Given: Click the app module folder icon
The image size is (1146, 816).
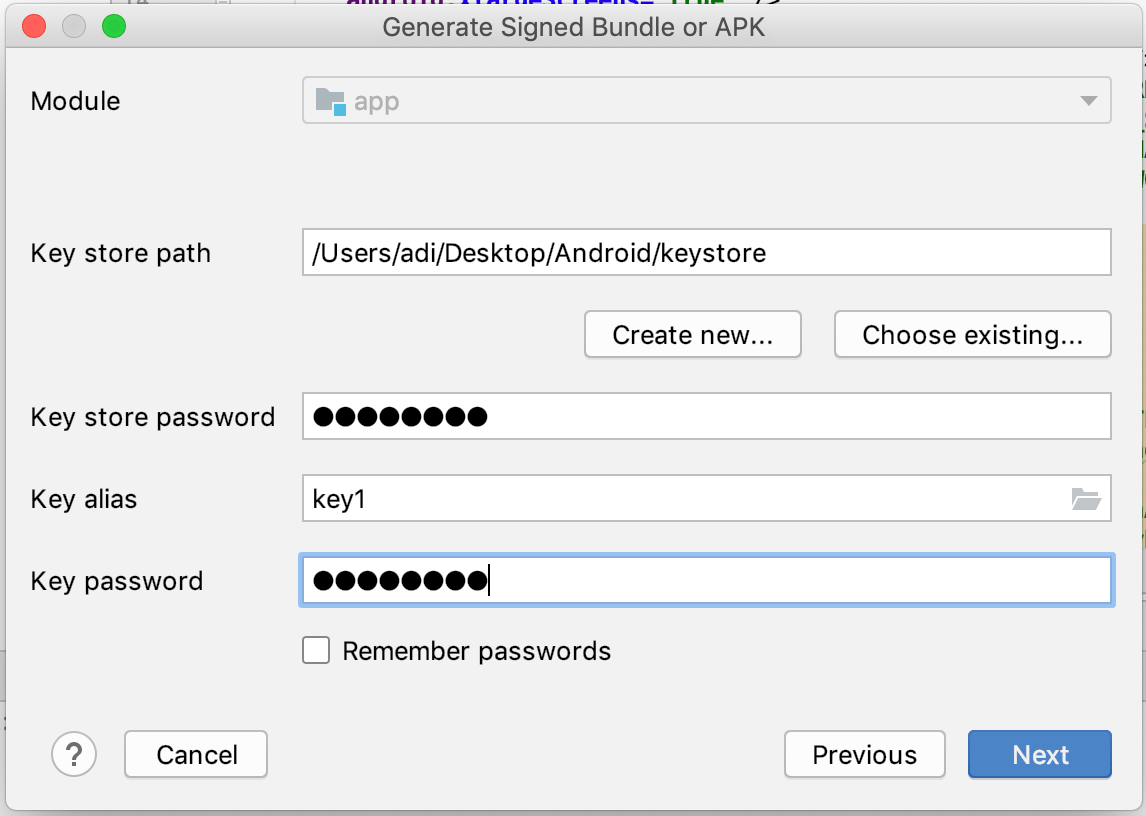Looking at the screenshot, I should pyautogui.click(x=330, y=101).
